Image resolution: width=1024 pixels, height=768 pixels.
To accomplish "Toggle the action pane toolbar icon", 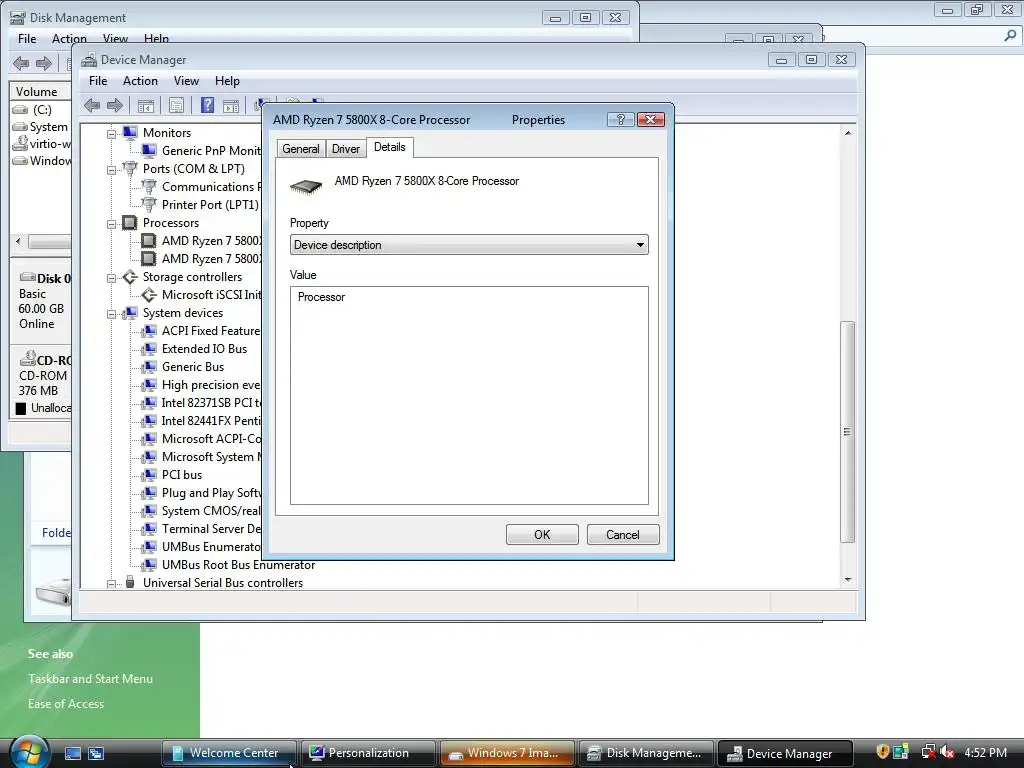I will pos(231,105).
